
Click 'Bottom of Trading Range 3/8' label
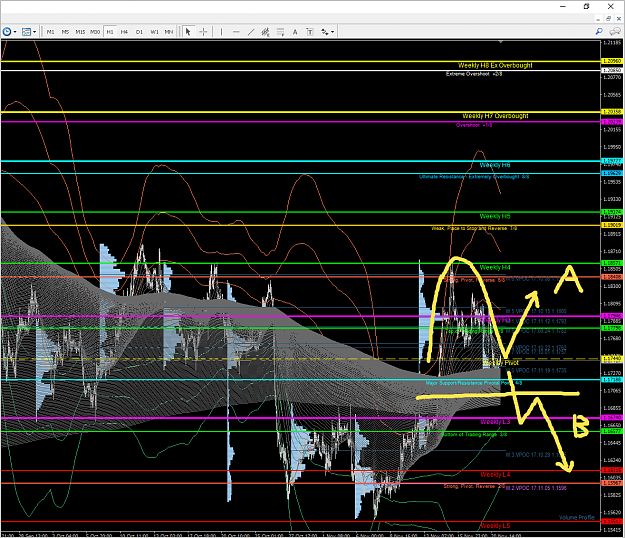(474, 434)
